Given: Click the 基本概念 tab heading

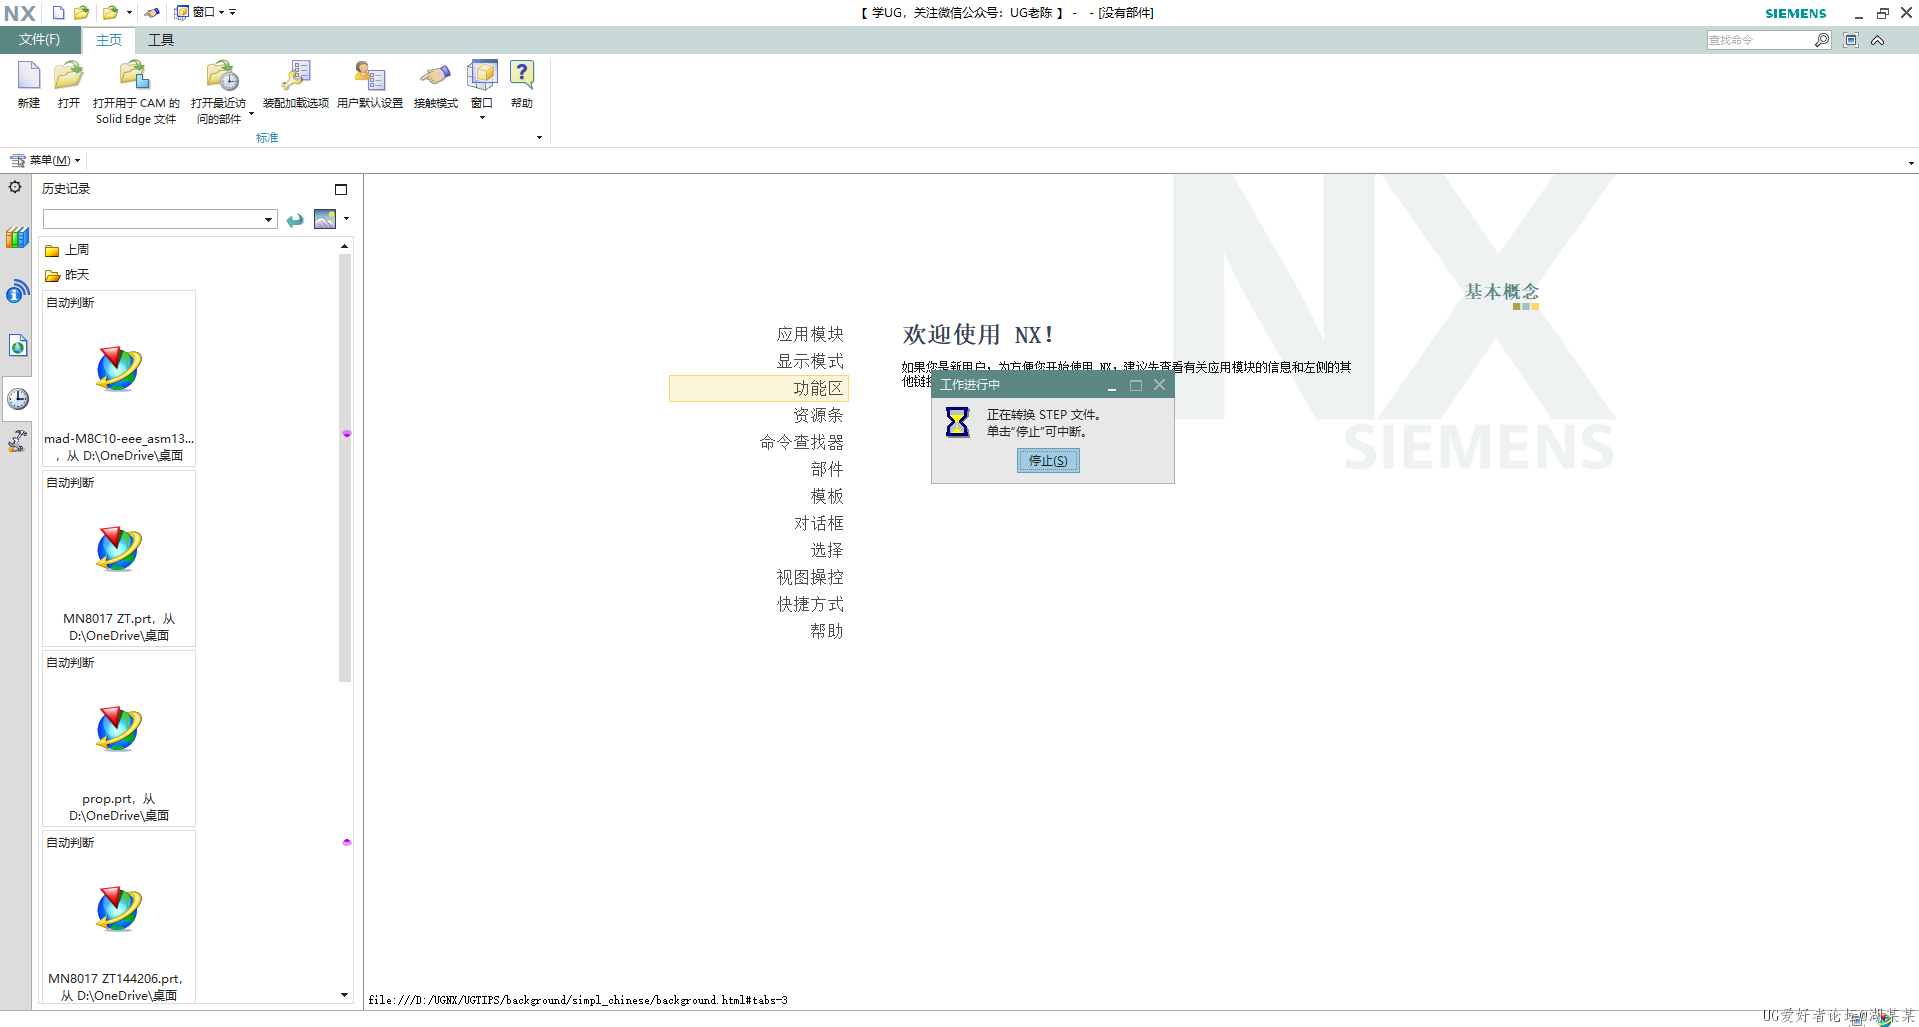Looking at the screenshot, I should pyautogui.click(x=1502, y=292).
